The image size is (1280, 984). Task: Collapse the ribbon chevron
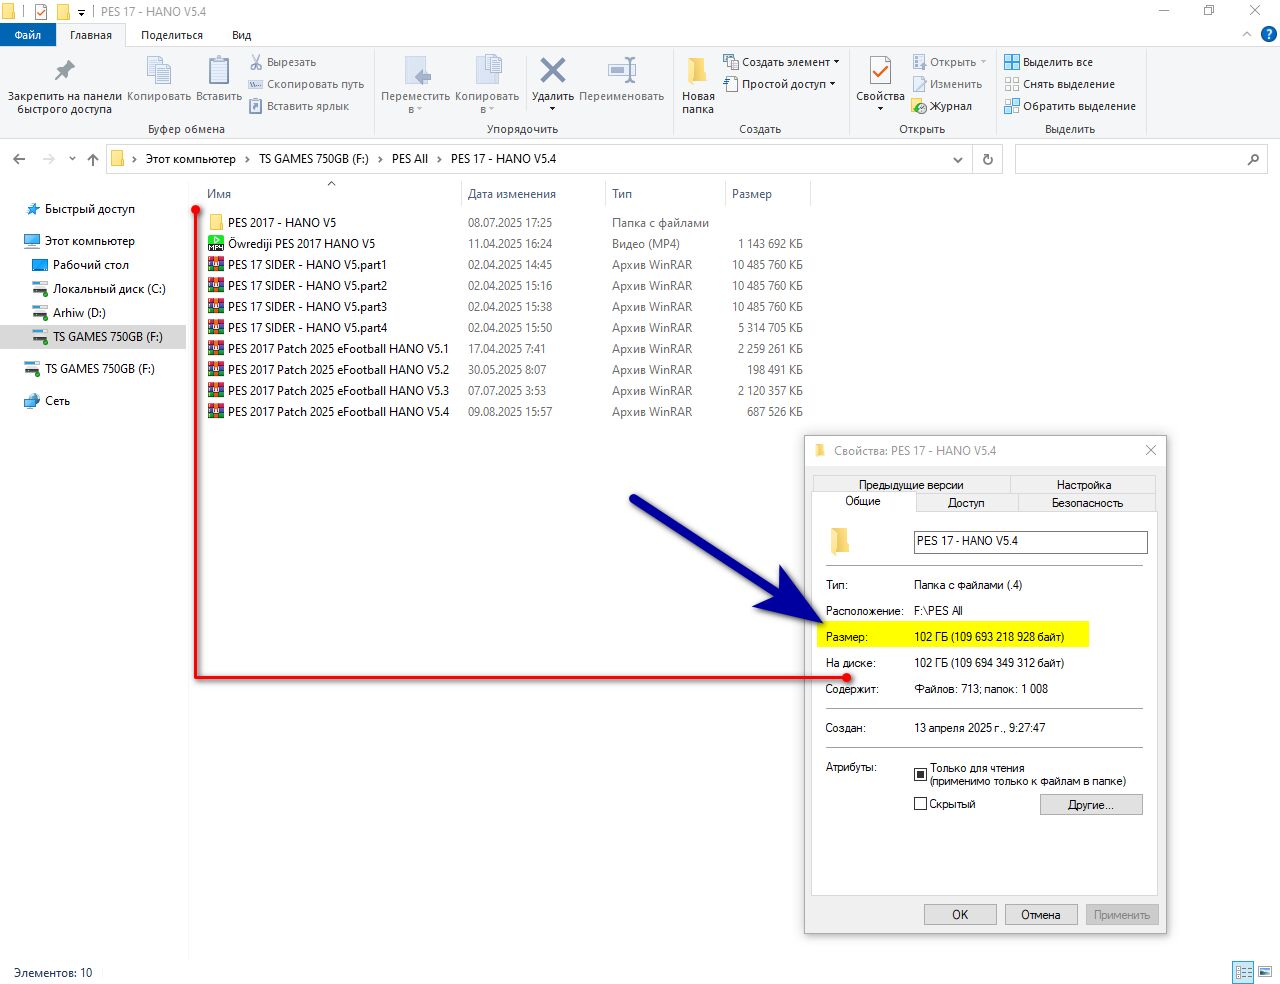coord(1246,34)
